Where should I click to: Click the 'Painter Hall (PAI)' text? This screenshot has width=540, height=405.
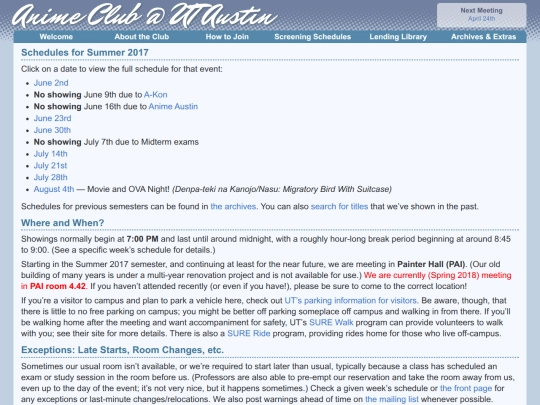tap(431, 264)
